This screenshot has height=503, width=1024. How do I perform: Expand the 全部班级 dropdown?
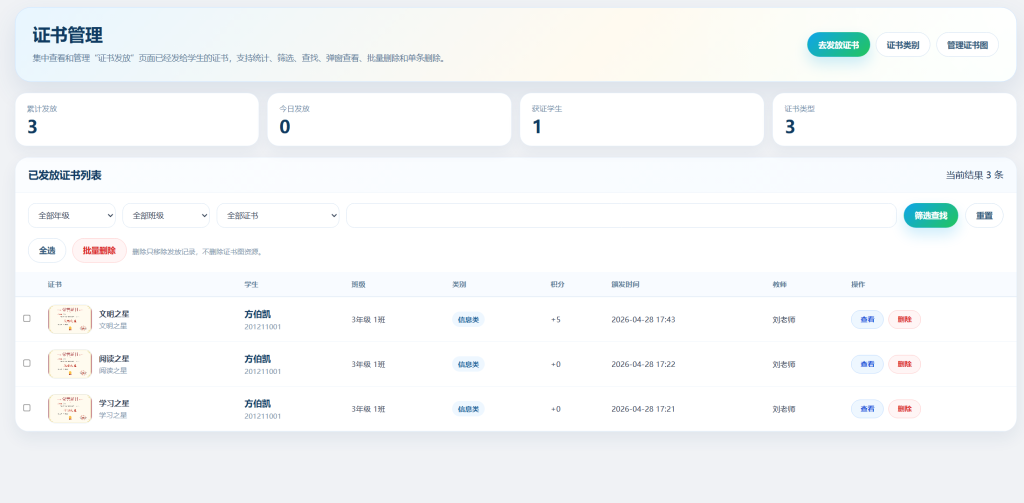click(x=166, y=216)
